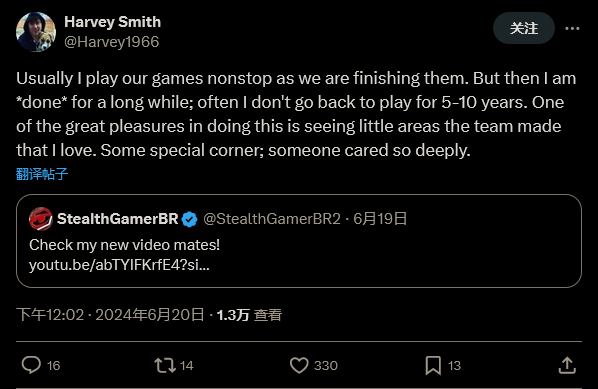Click the StealthGamerBR display name

[x=117, y=219]
